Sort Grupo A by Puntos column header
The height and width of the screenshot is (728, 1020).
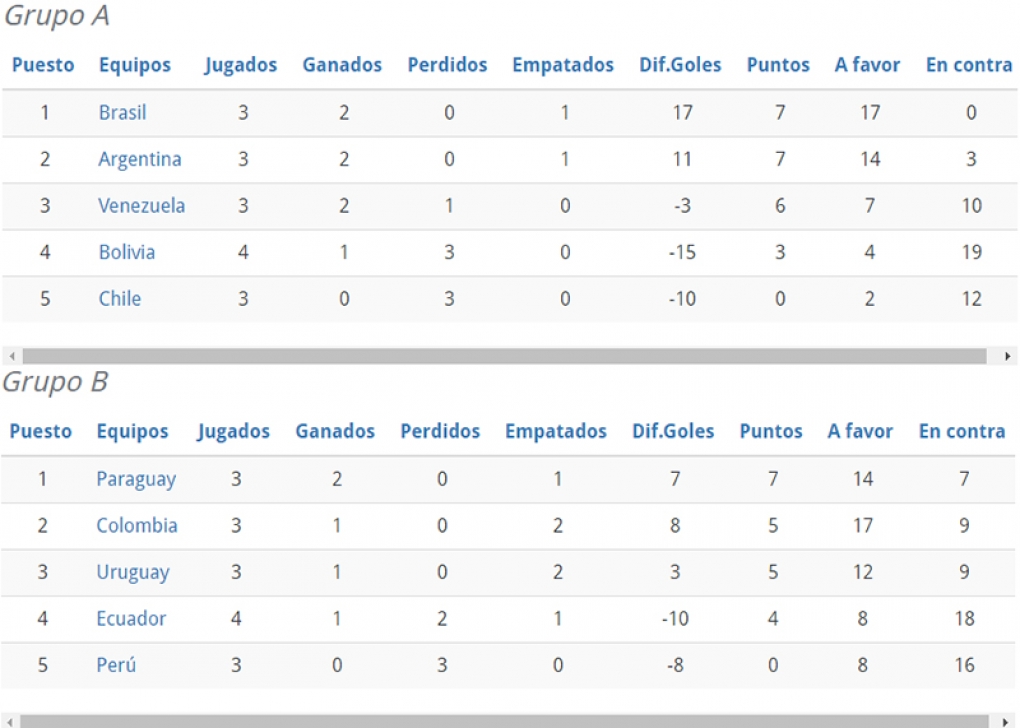point(778,65)
